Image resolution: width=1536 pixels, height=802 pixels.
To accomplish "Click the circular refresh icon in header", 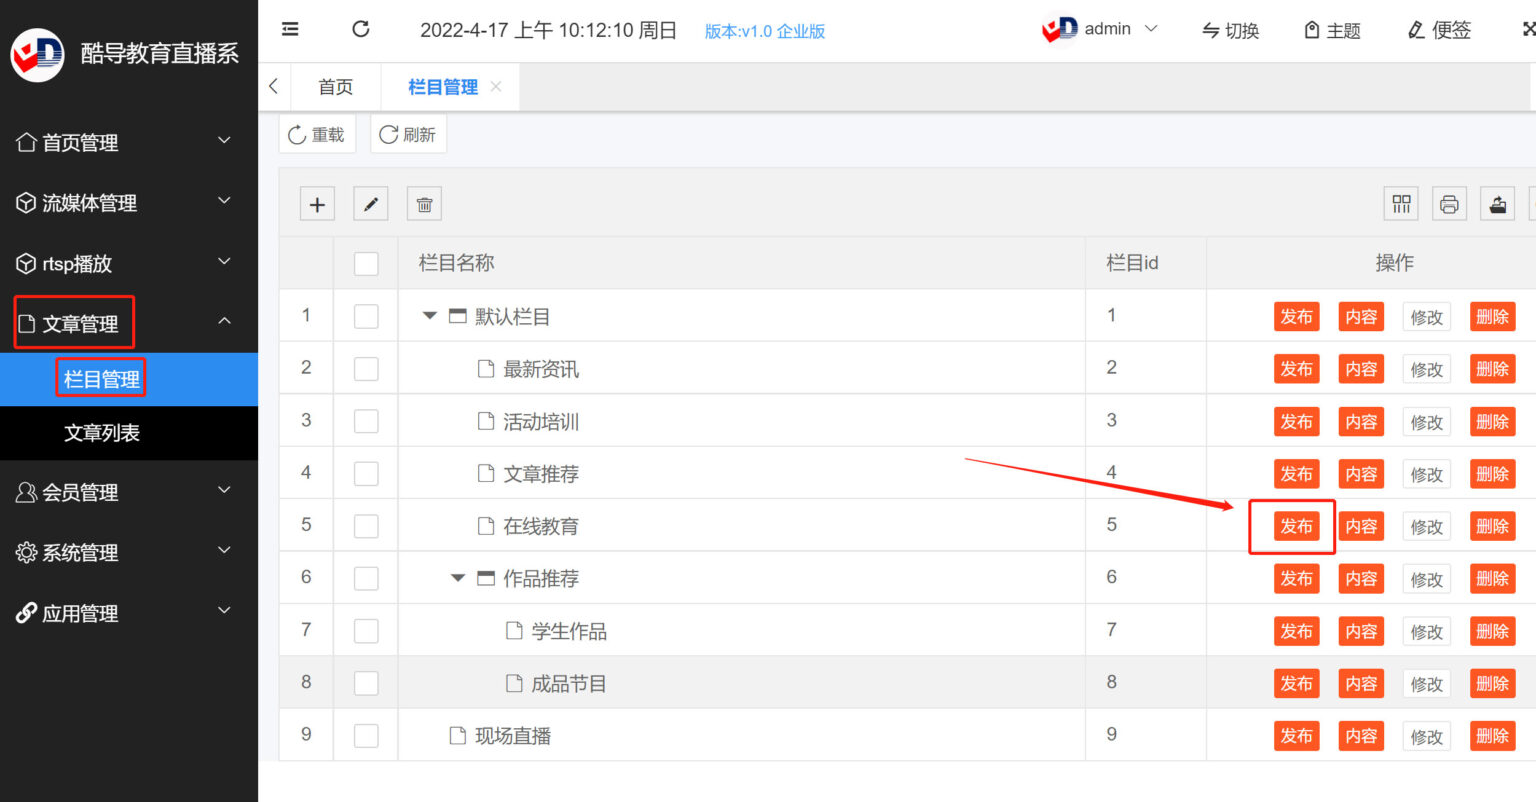I will click(361, 29).
